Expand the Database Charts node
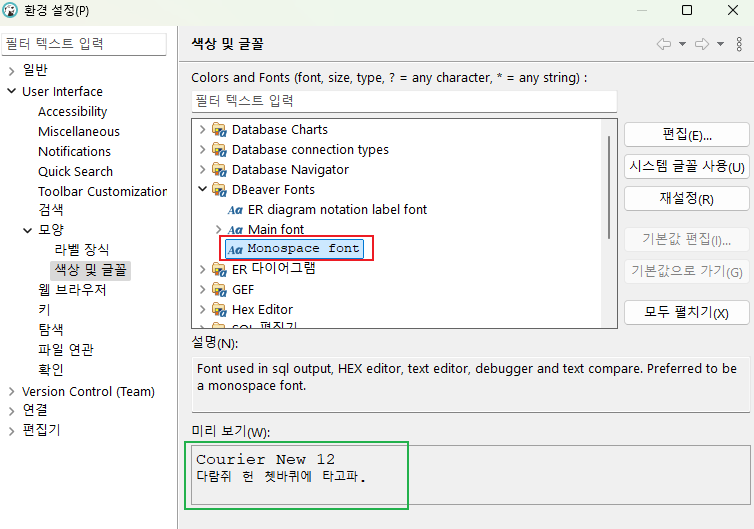Viewport: 754px width, 529px height. pyautogui.click(x=202, y=129)
